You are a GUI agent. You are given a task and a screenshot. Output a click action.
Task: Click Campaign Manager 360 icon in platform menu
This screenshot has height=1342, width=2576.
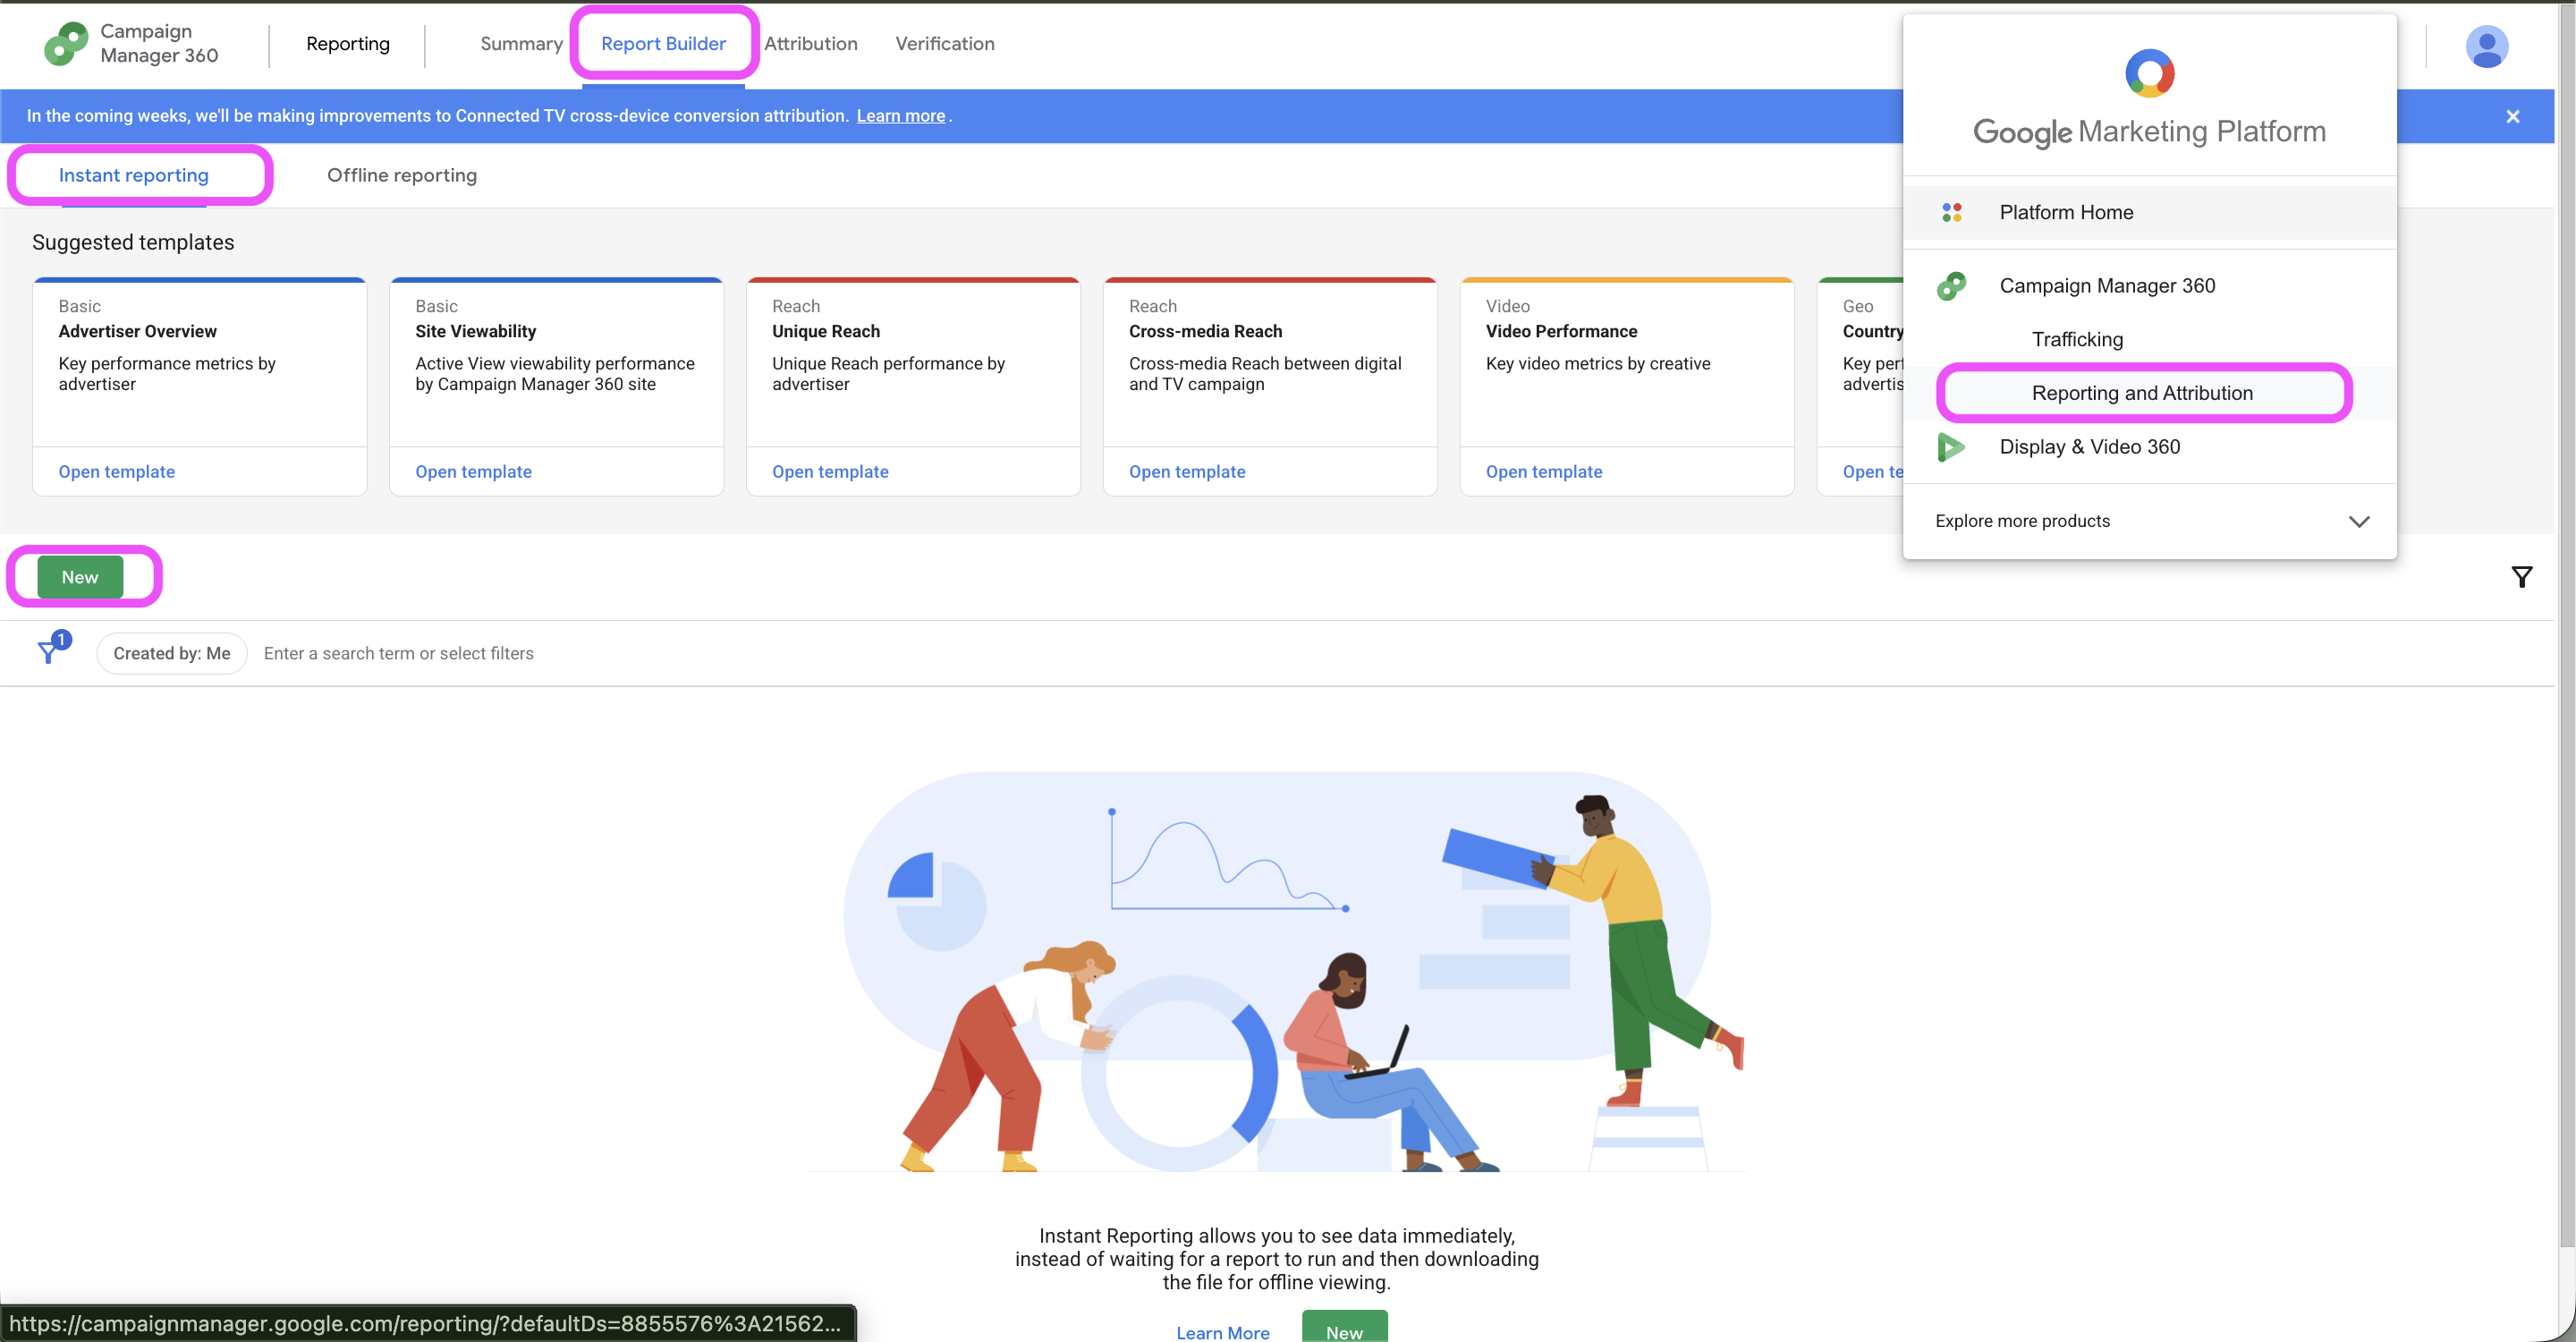pyautogui.click(x=1950, y=286)
